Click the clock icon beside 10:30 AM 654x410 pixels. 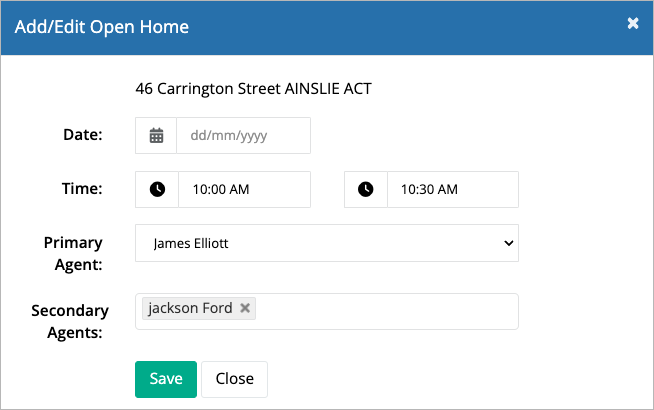(366, 189)
